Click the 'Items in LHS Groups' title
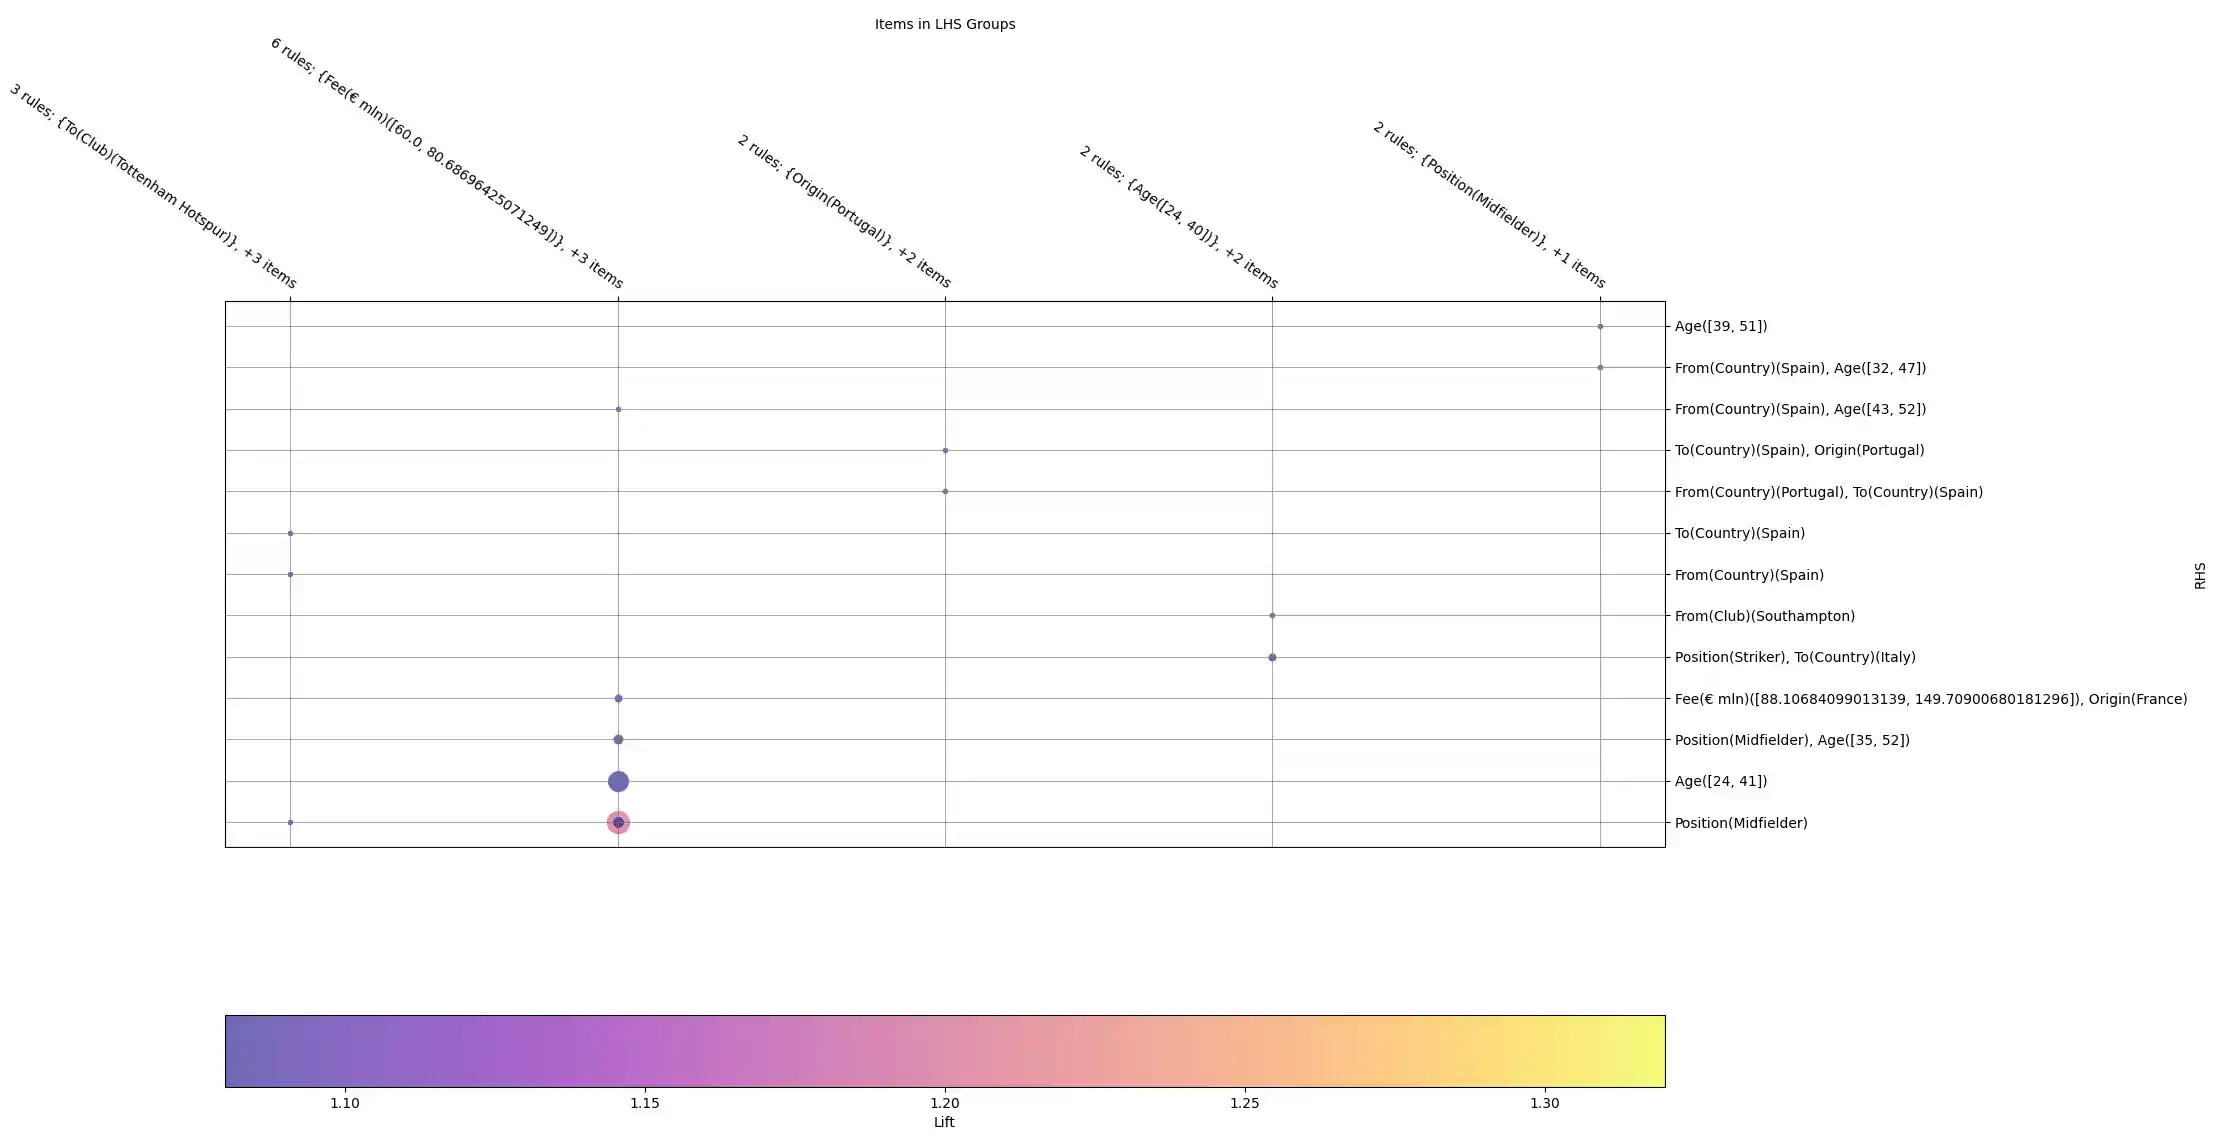2224x1140 pixels. pyautogui.click(x=944, y=24)
